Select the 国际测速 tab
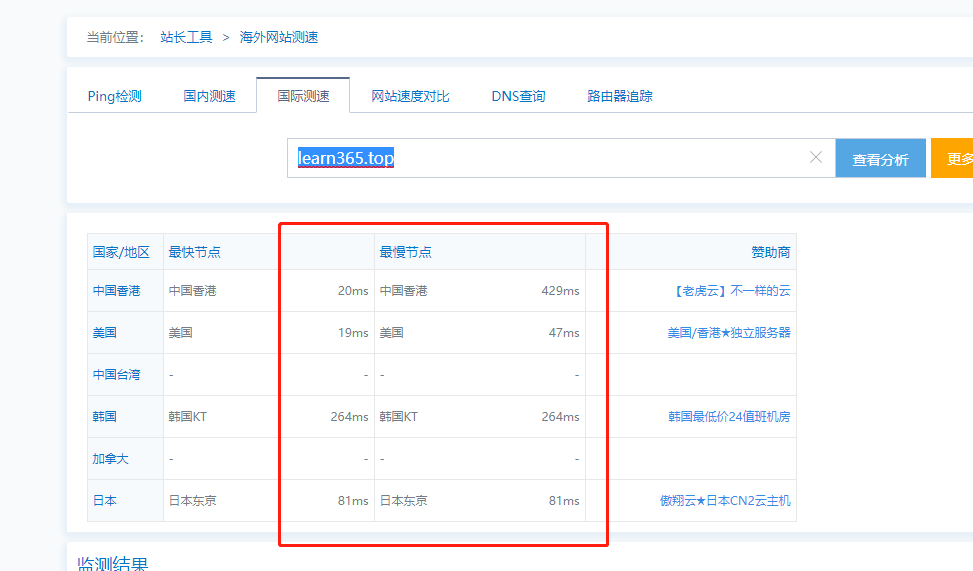 303,96
